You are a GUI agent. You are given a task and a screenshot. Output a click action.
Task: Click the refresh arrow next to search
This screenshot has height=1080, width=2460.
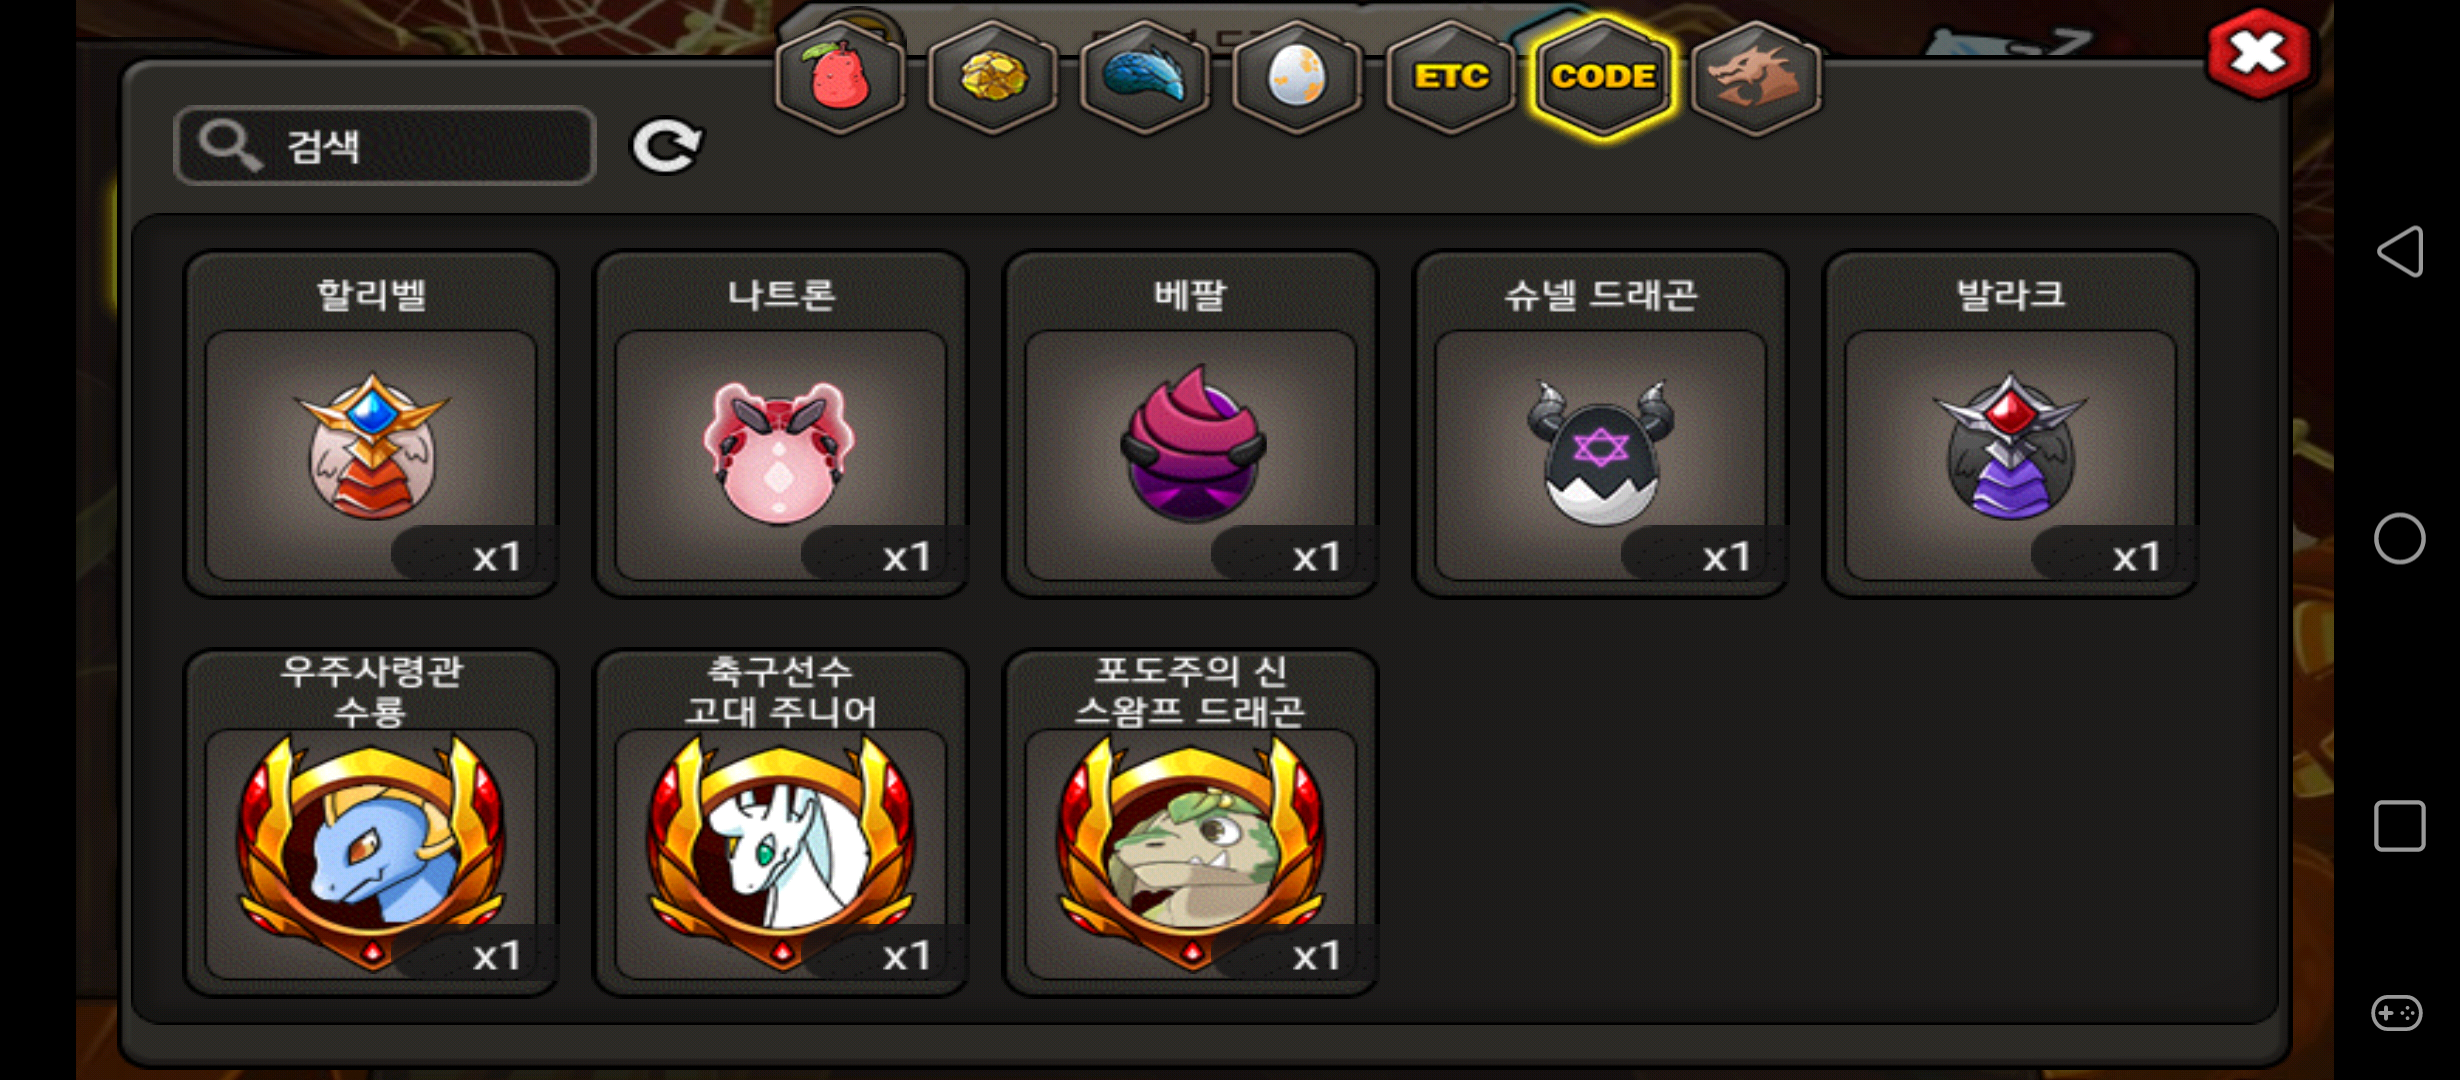[x=667, y=146]
